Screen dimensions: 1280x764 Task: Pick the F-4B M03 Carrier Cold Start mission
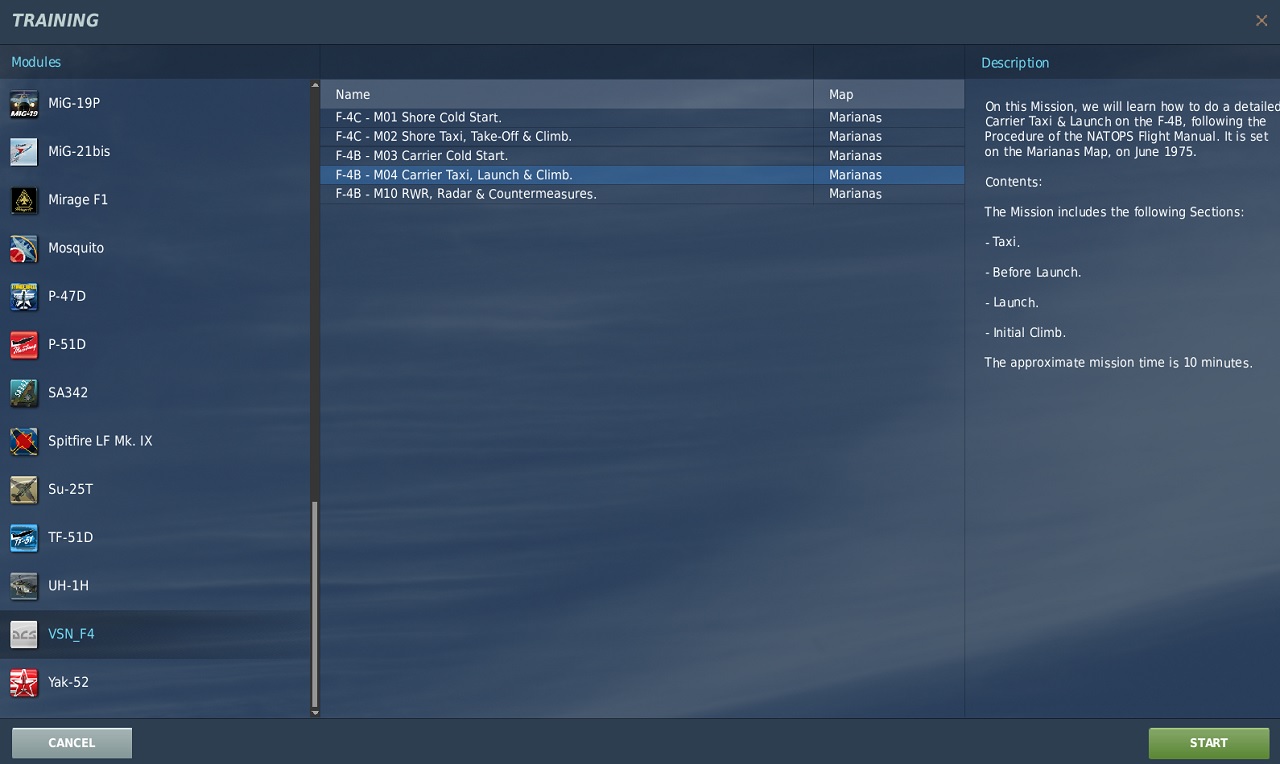(x=421, y=156)
